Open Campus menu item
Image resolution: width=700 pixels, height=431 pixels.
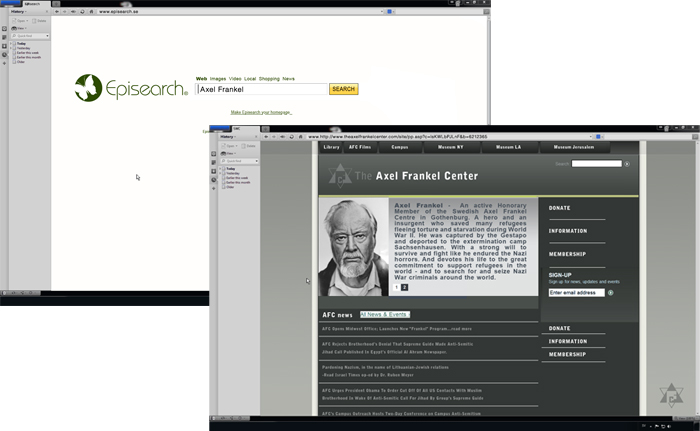[x=400, y=147]
